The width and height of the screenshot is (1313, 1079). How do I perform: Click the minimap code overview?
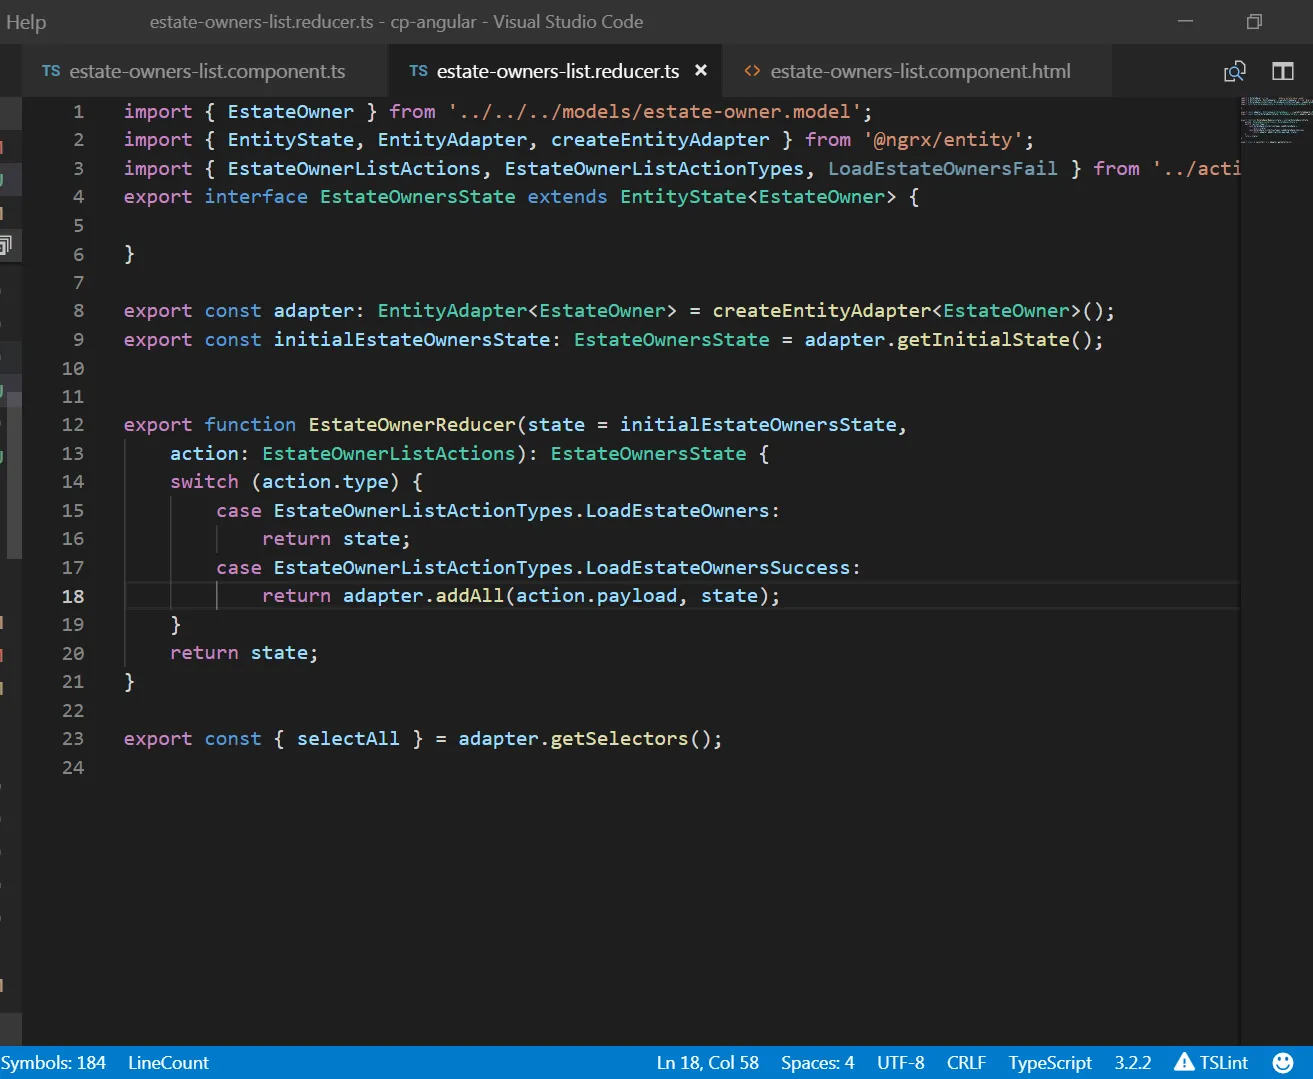(x=1275, y=120)
